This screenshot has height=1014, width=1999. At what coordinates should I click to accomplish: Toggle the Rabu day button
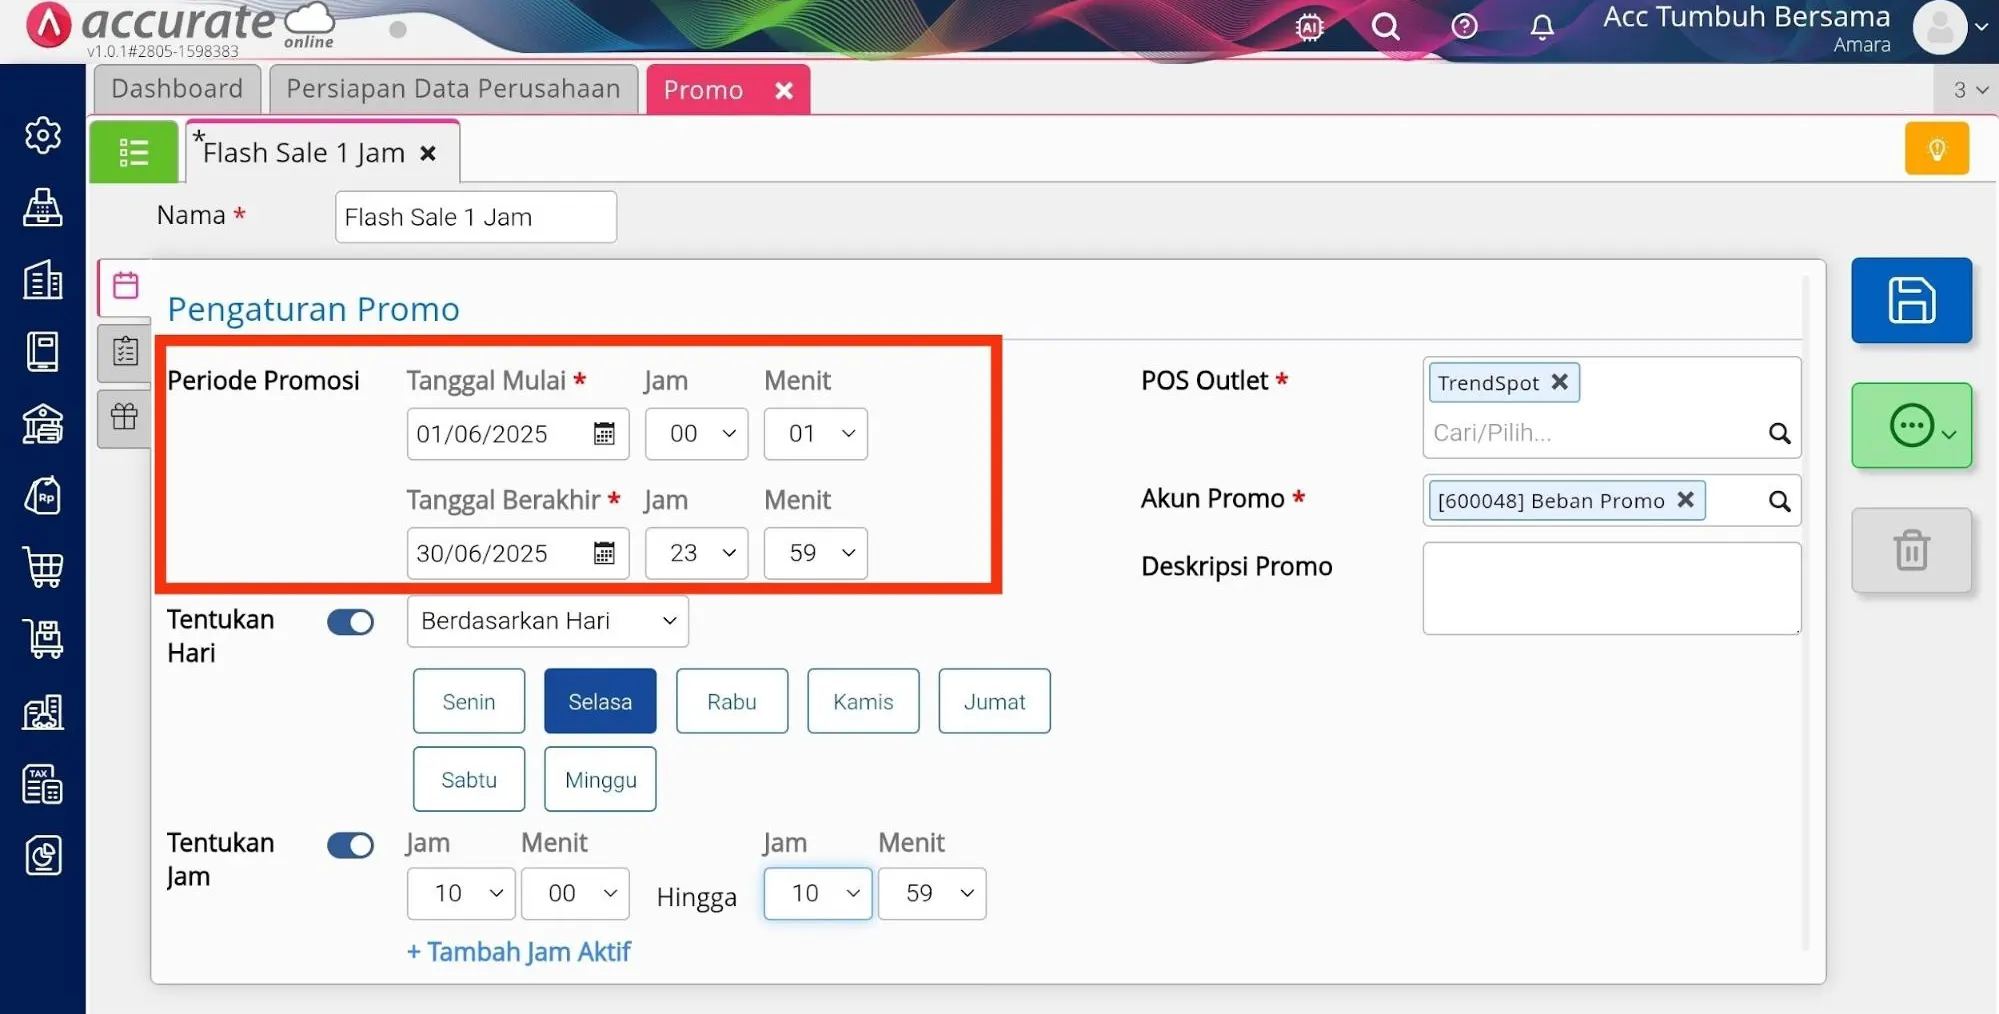click(732, 701)
